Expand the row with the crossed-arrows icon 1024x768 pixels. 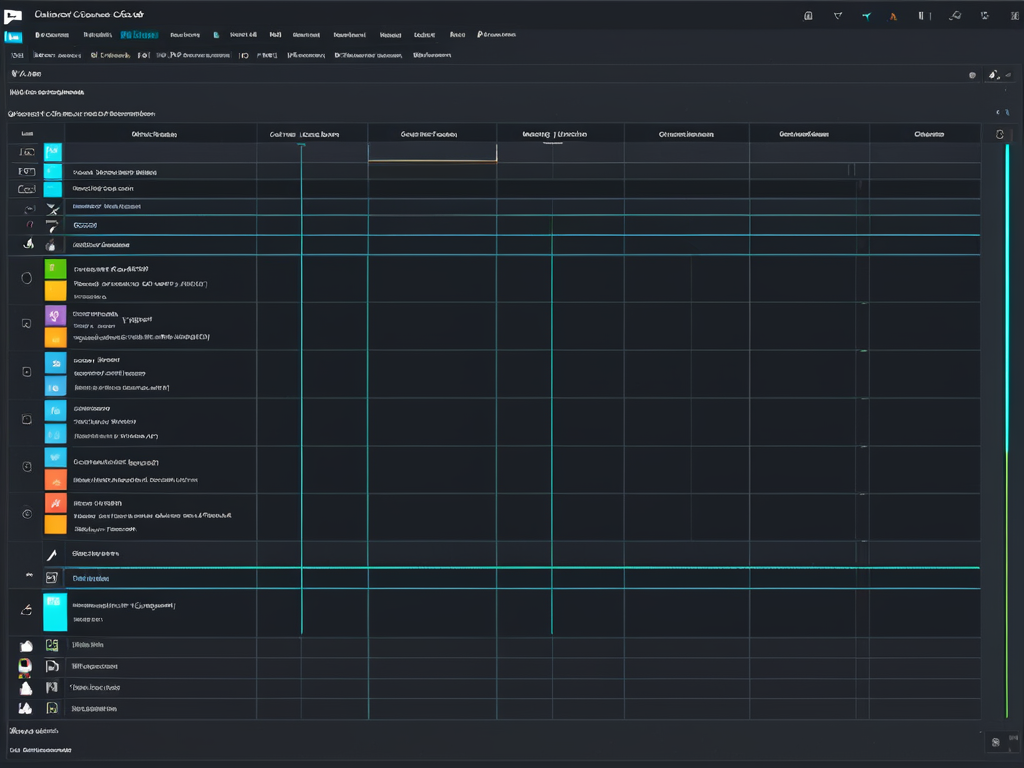click(x=52, y=208)
